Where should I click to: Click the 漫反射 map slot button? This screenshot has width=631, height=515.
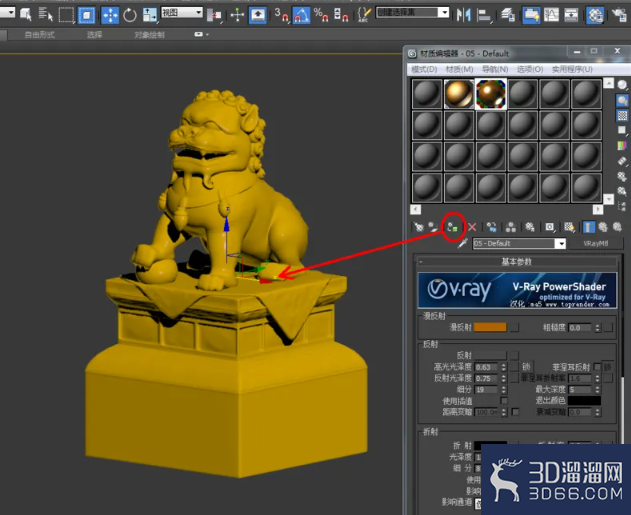514,328
